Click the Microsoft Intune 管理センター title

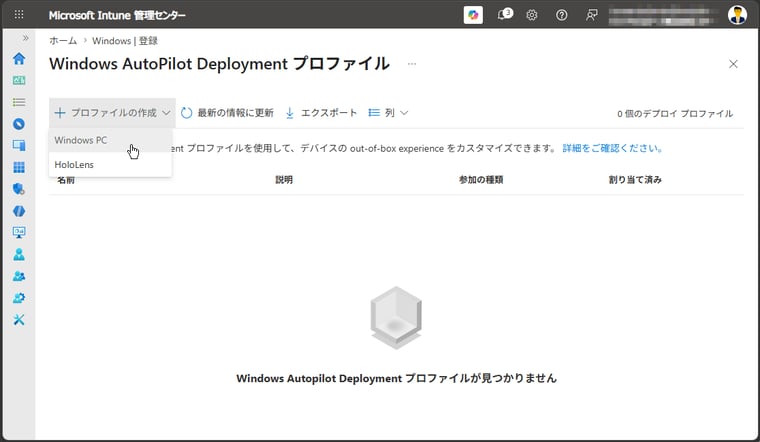117,15
